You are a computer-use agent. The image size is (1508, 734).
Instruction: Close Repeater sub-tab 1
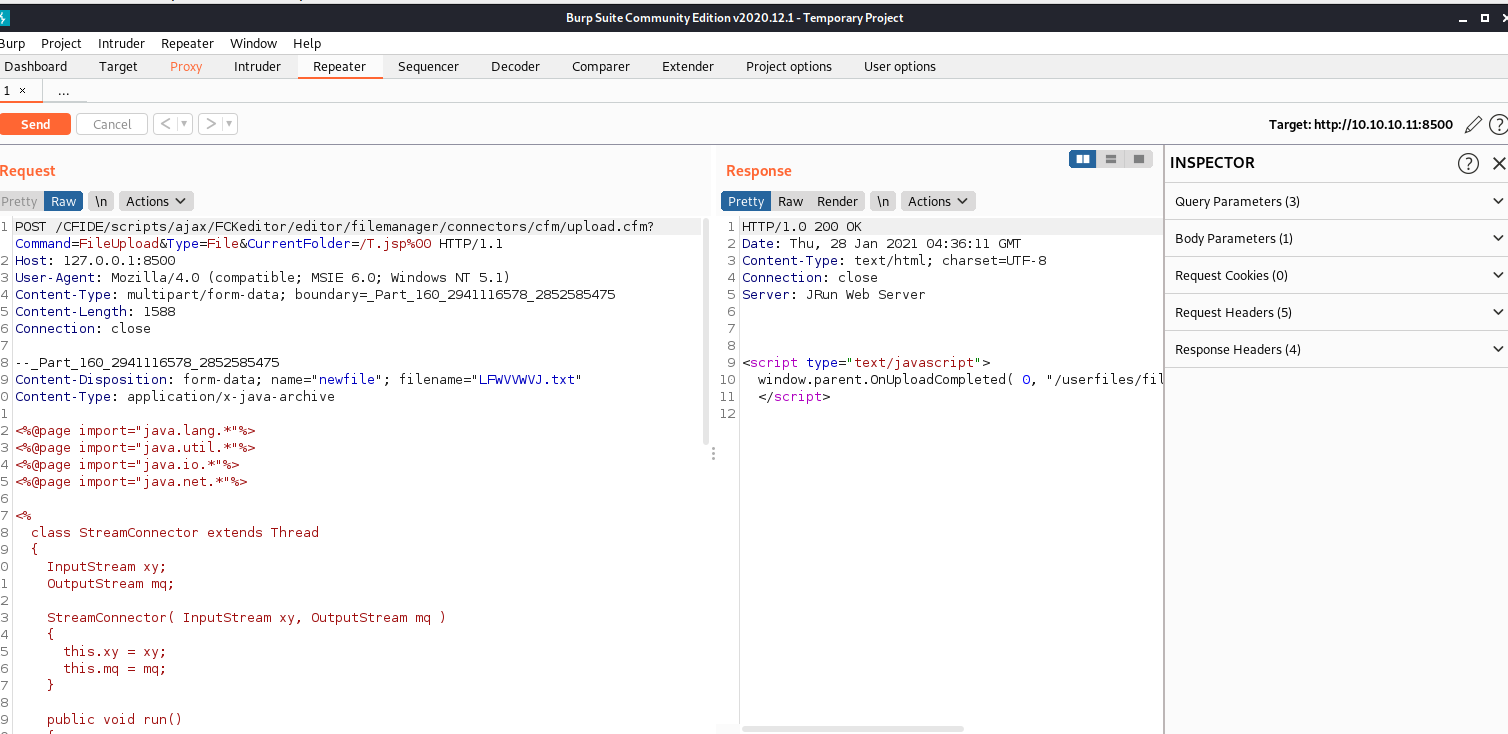coord(23,90)
